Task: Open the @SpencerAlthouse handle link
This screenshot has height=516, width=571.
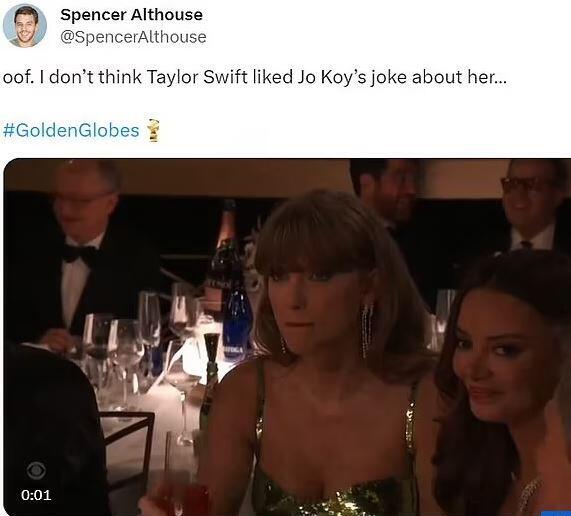Action: coord(133,37)
